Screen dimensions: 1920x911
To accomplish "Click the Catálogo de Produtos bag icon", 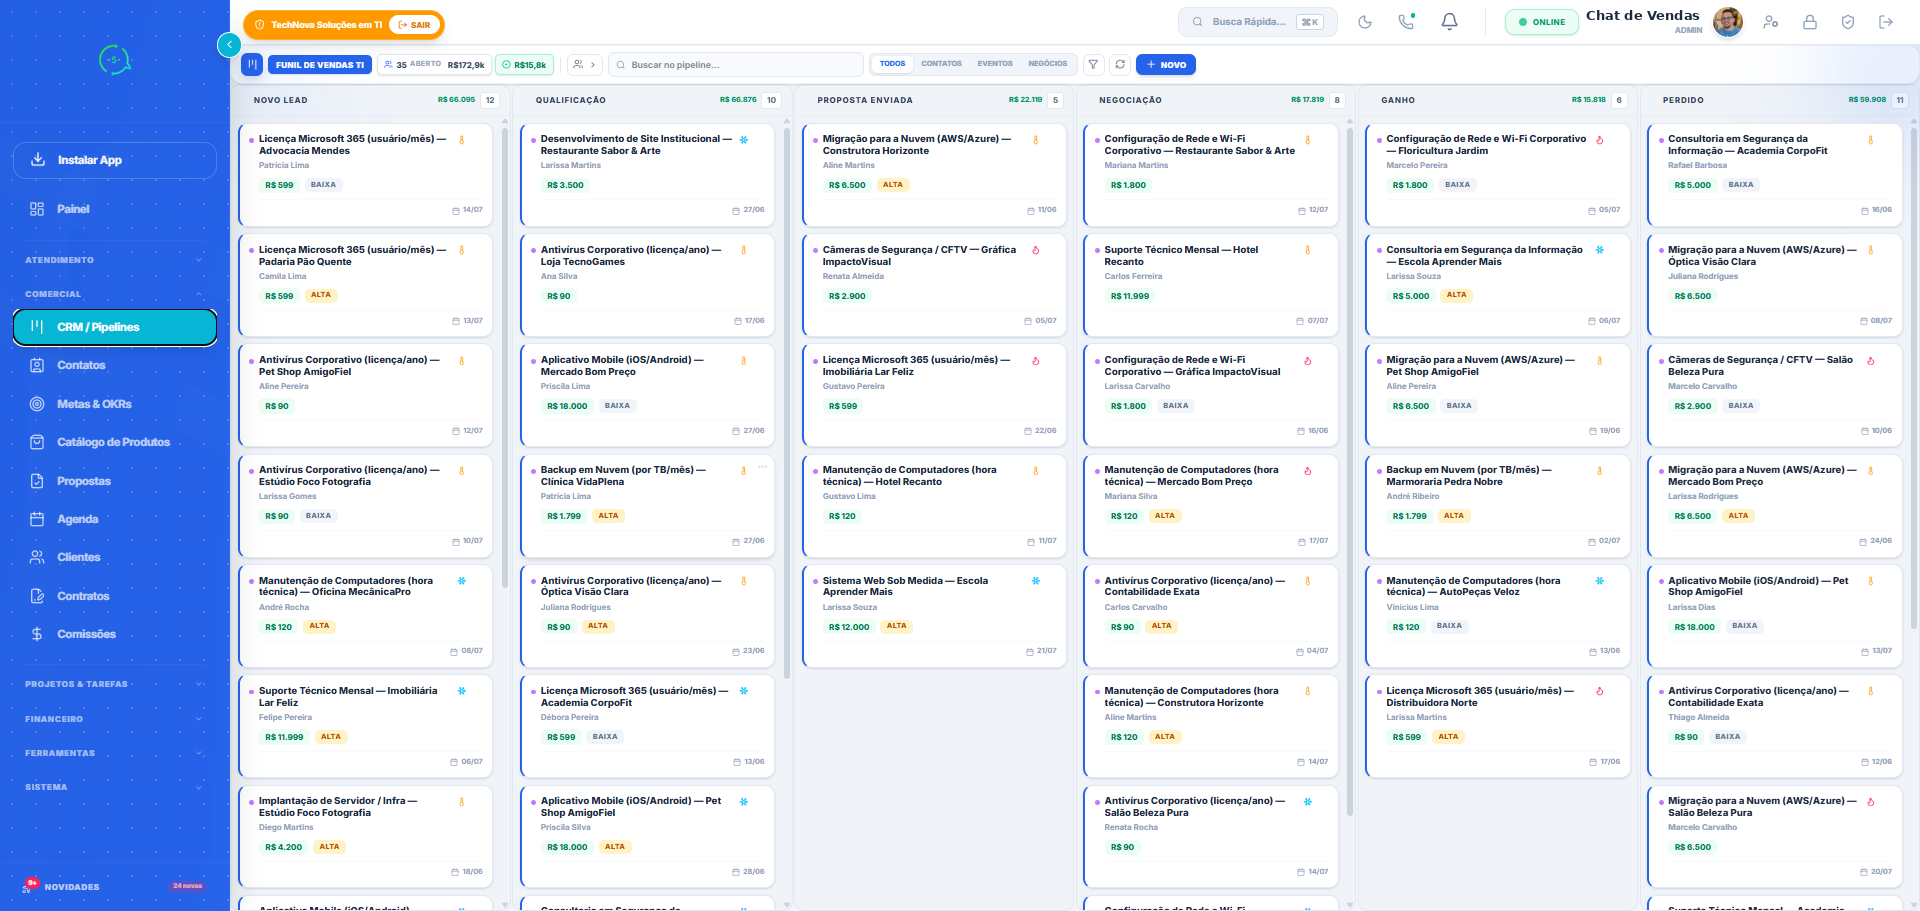I will [x=37, y=442].
